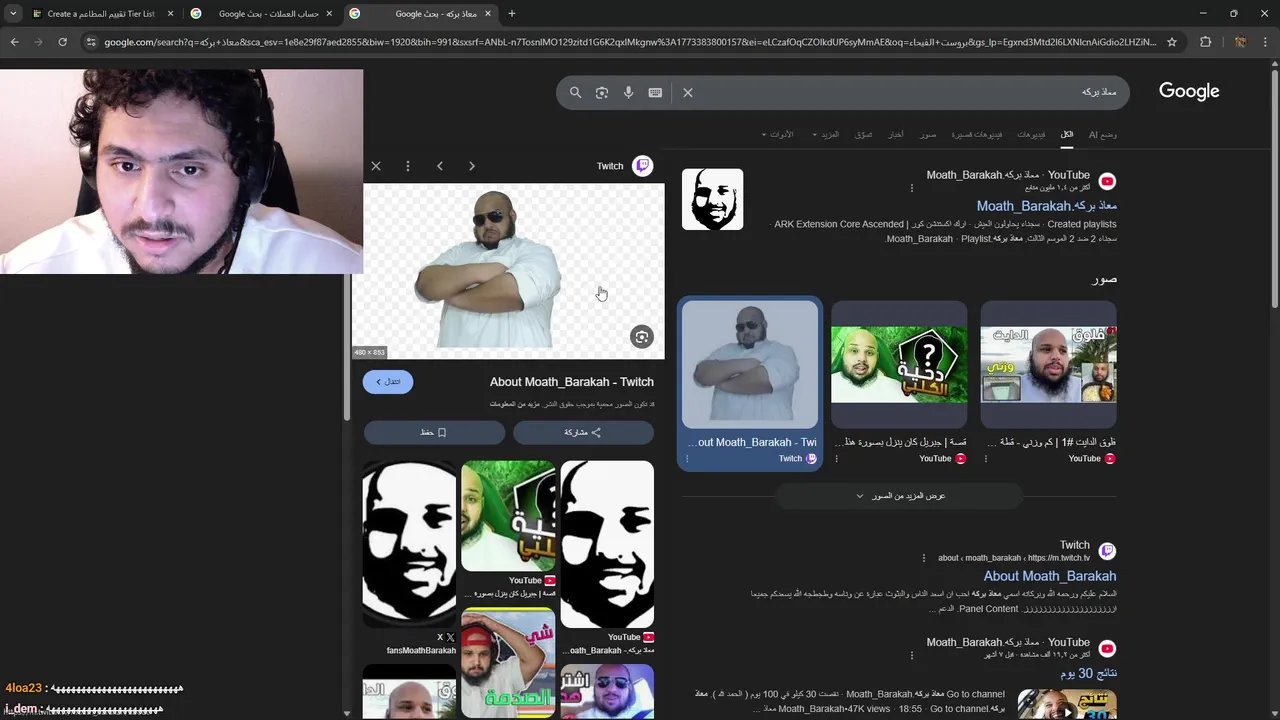Click the Twitch icon beside About Moath_Barakah result

pyautogui.click(x=1107, y=551)
